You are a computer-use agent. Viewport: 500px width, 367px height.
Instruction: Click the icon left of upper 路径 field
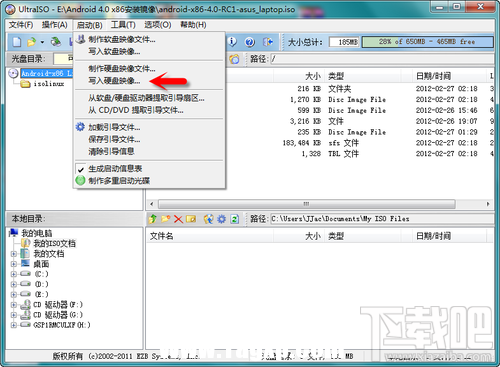[x=234, y=59]
